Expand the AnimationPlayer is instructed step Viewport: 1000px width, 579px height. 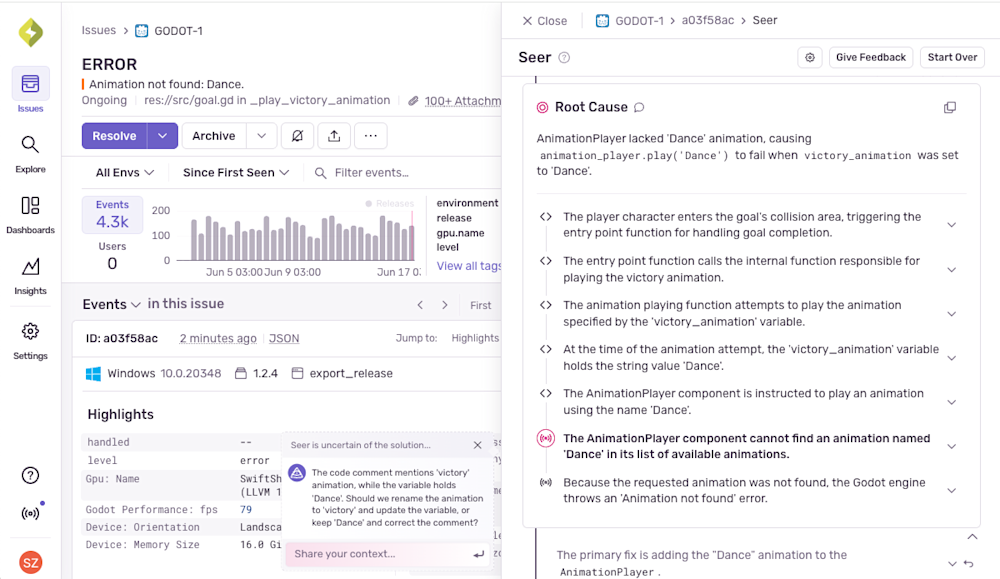coord(951,402)
